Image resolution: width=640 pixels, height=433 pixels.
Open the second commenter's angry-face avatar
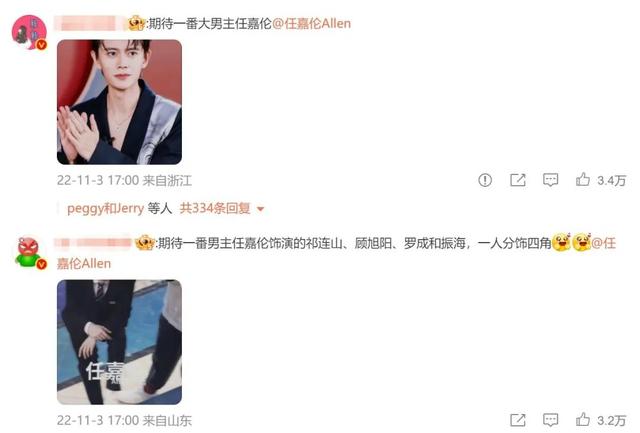(29, 253)
